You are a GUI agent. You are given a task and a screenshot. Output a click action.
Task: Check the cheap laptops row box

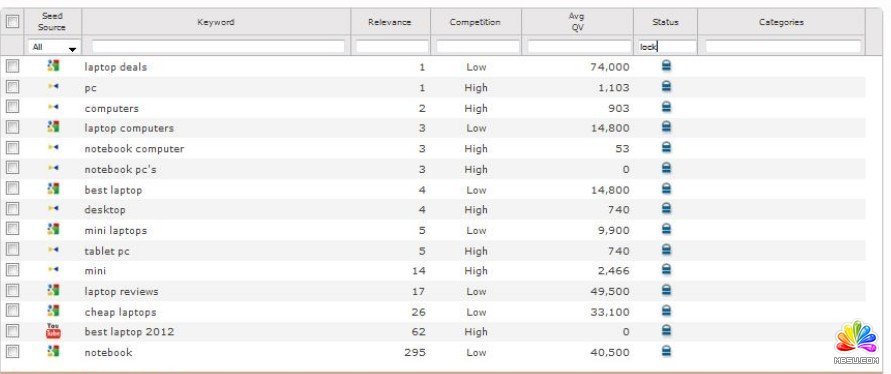click(x=12, y=310)
